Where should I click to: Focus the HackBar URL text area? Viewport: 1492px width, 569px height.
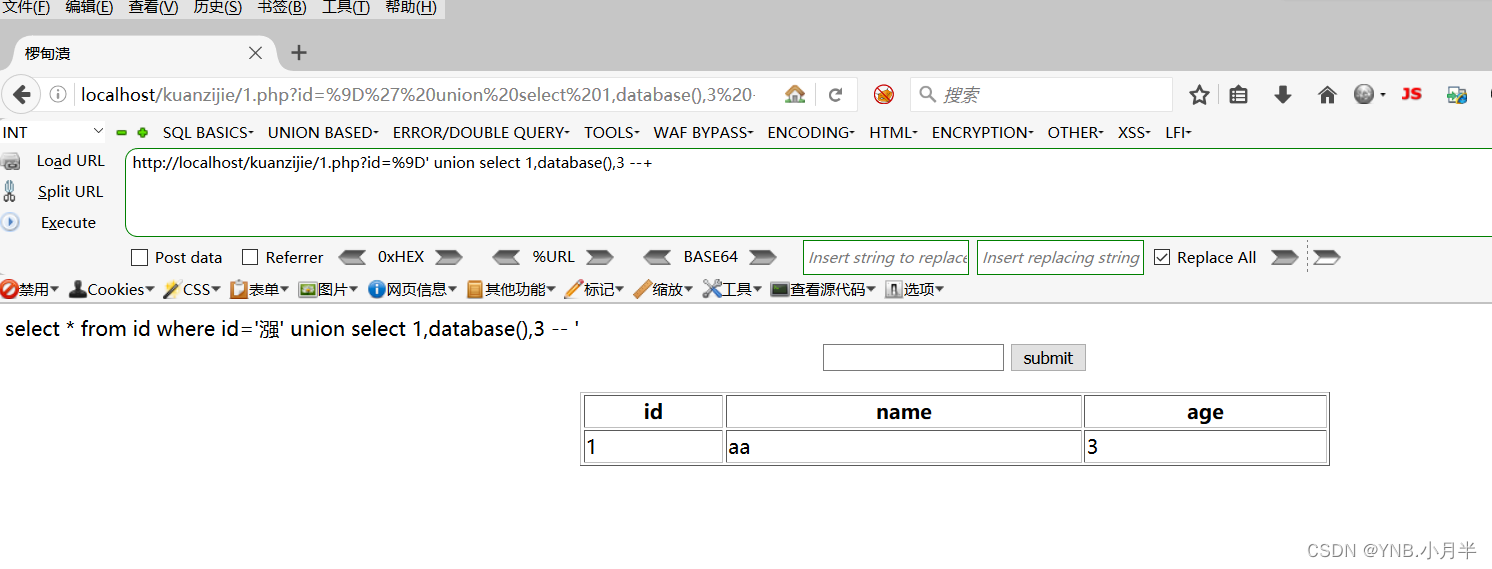pyautogui.click(x=808, y=193)
